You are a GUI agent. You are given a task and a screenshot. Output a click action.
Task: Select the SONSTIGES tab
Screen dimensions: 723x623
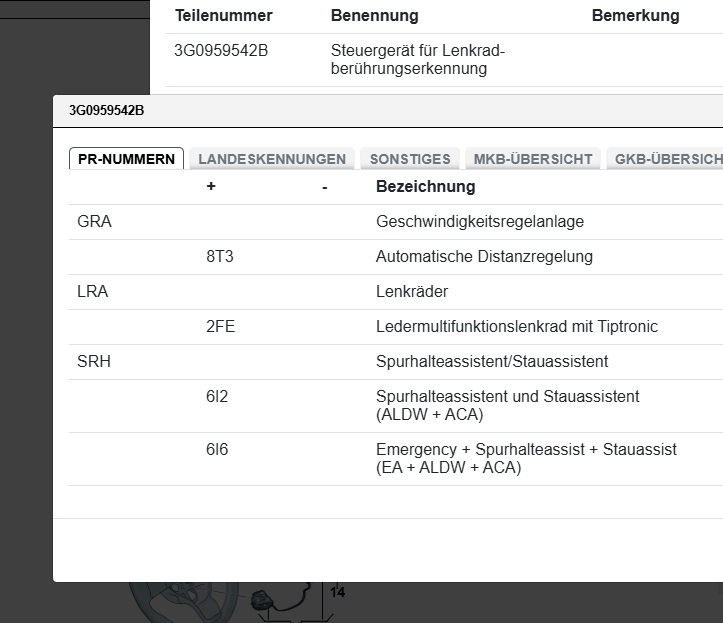pos(410,159)
